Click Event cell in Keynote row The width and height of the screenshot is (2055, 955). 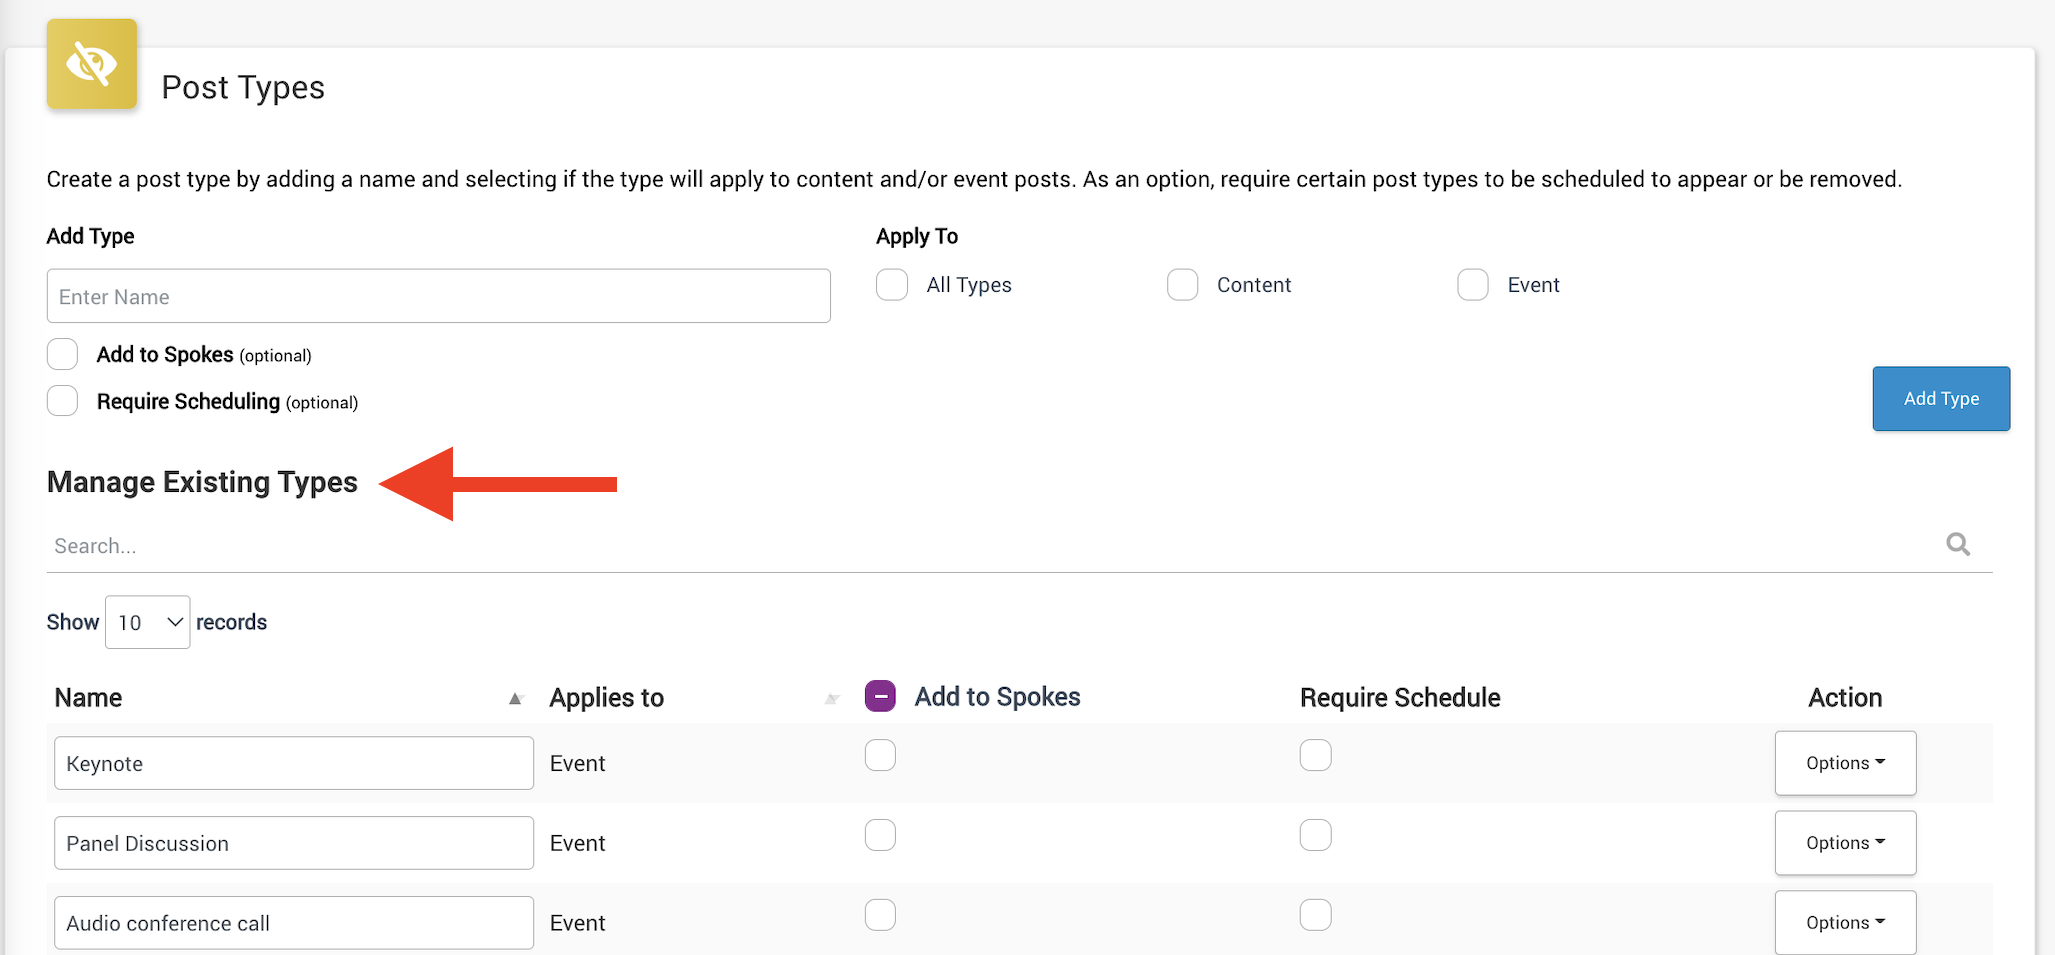click(x=577, y=763)
